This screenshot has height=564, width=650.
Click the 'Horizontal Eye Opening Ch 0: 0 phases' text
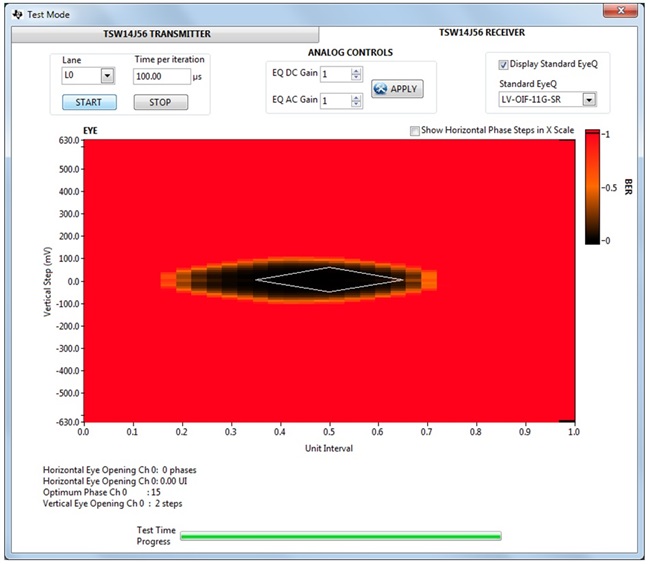(119, 470)
